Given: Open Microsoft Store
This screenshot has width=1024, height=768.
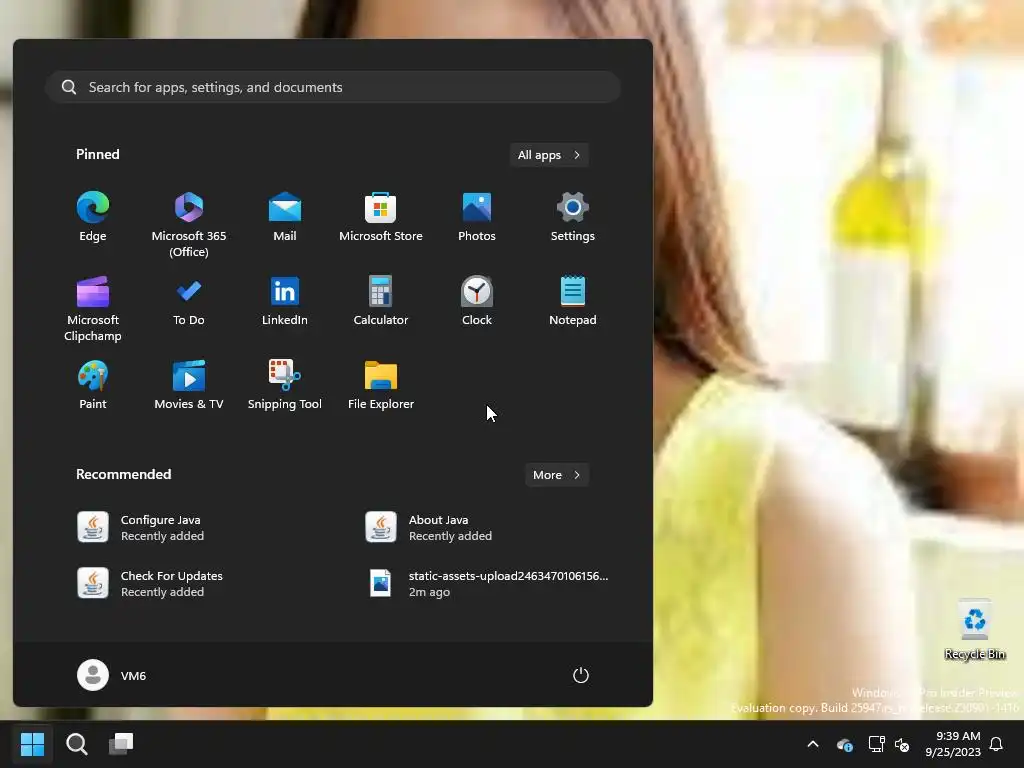Looking at the screenshot, I should point(381,217).
